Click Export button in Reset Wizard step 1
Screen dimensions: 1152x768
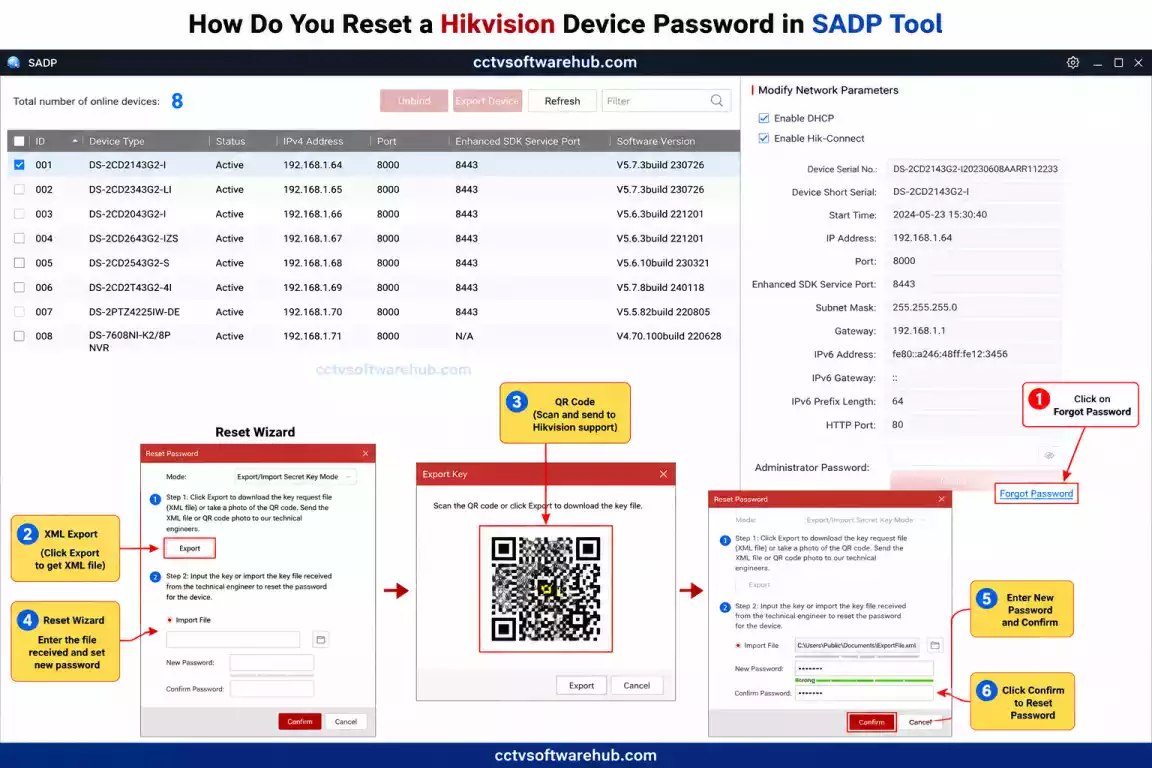tap(190, 548)
